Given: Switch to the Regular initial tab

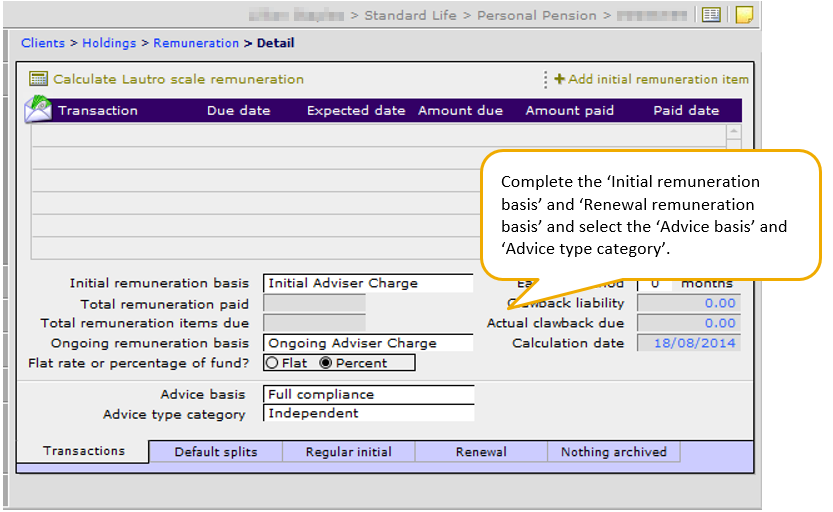Looking at the screenshot, I should [348, 452].
